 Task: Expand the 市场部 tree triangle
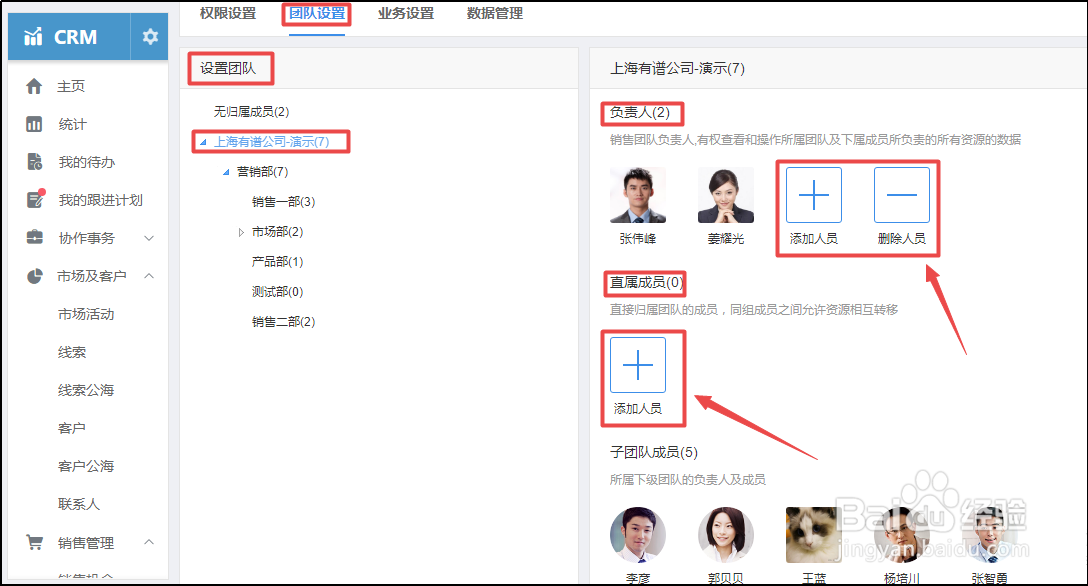[x=241, y=232]
